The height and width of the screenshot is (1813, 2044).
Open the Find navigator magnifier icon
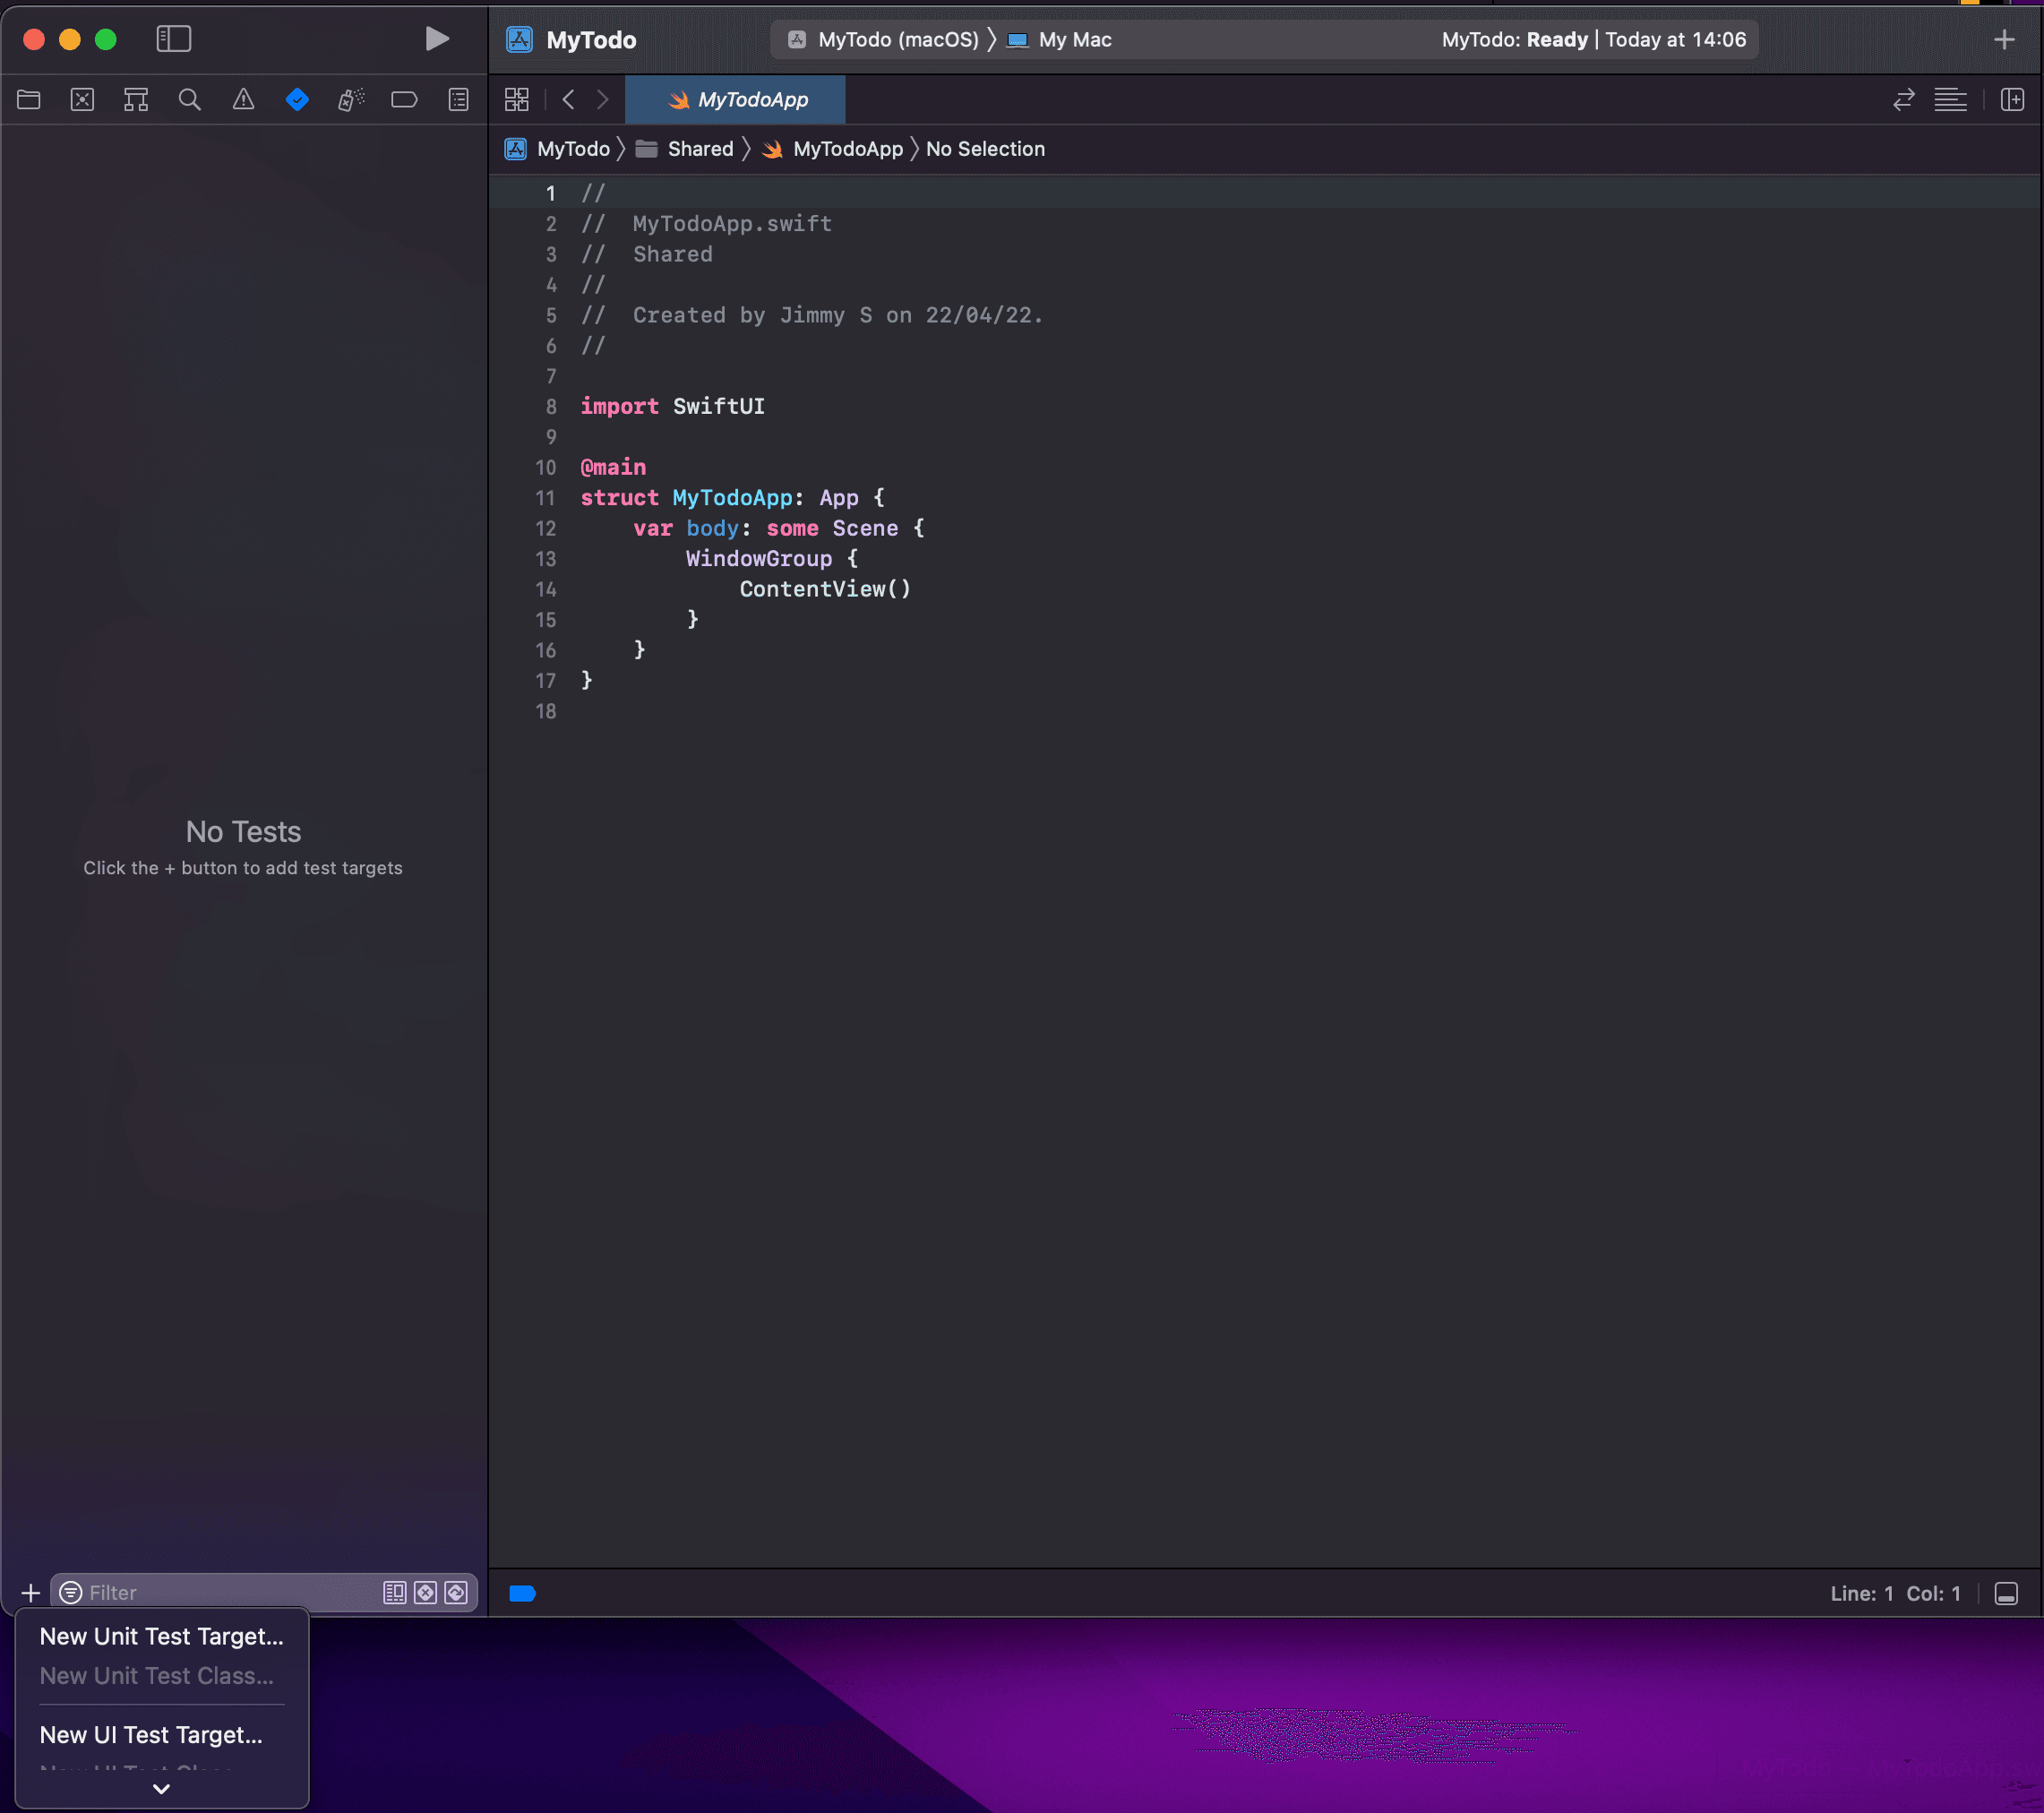pos(189,99)
